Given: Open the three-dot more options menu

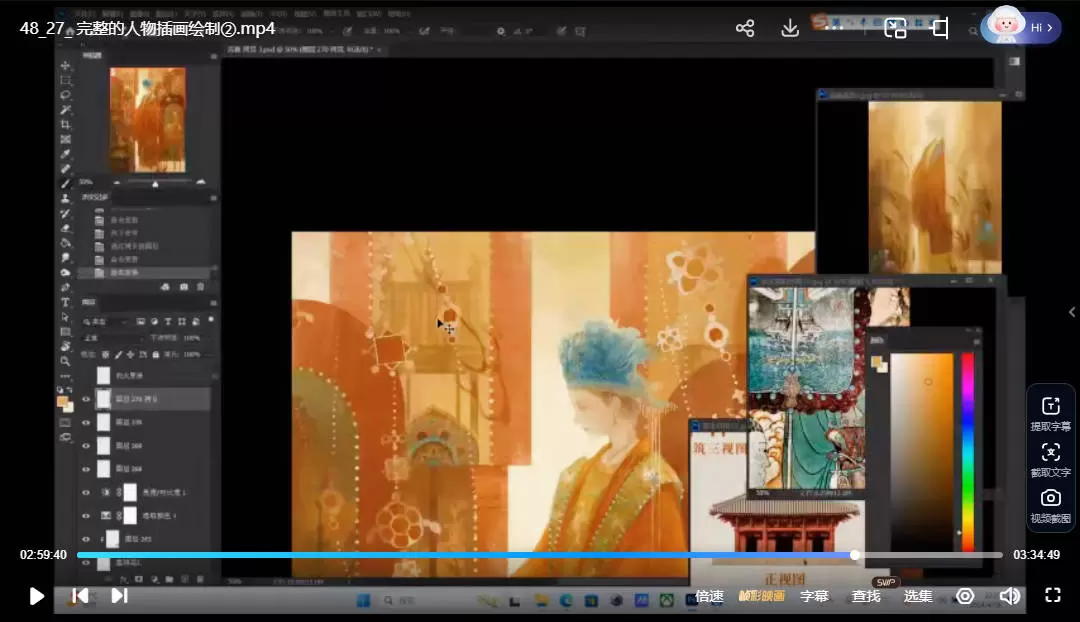Looking at the screenshot, I should (x=835, y=28).
